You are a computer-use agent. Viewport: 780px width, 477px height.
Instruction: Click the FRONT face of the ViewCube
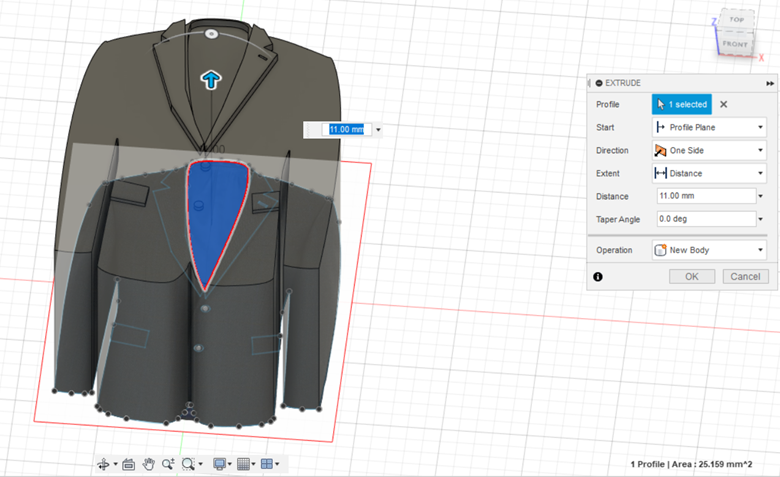[735, 44]
